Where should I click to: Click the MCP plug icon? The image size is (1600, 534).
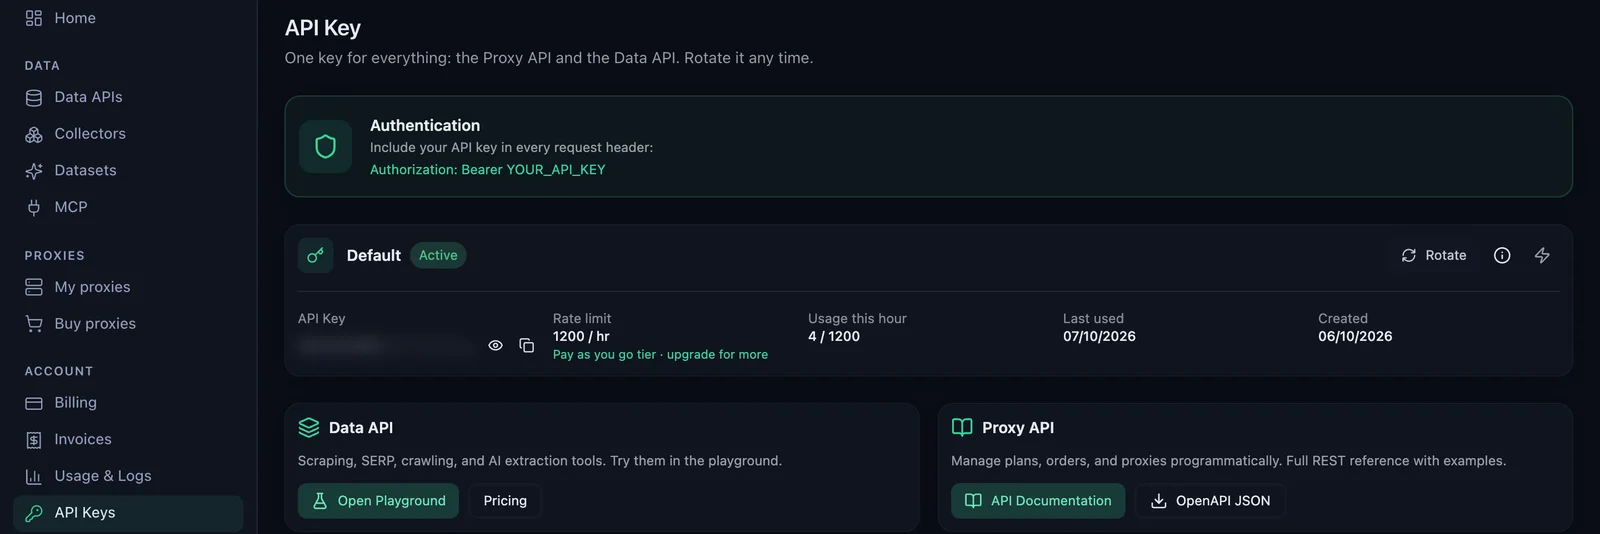pyautogui.click(x=34, y=207)
